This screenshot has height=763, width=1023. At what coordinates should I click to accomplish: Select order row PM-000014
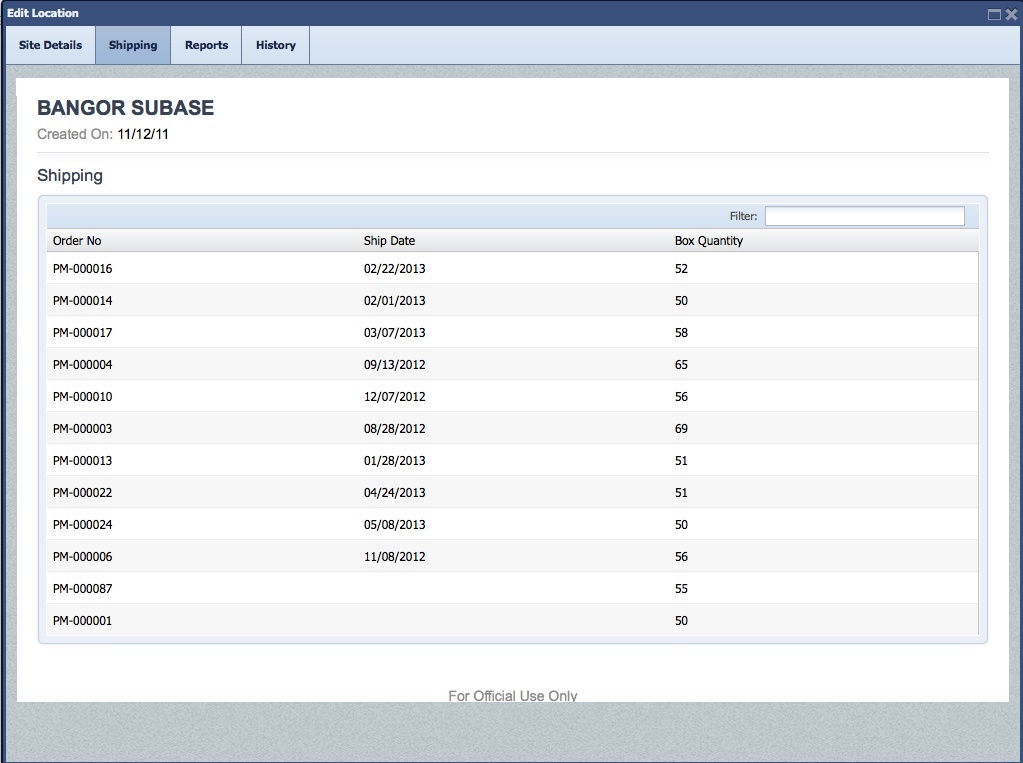click(x=83, y=301)
